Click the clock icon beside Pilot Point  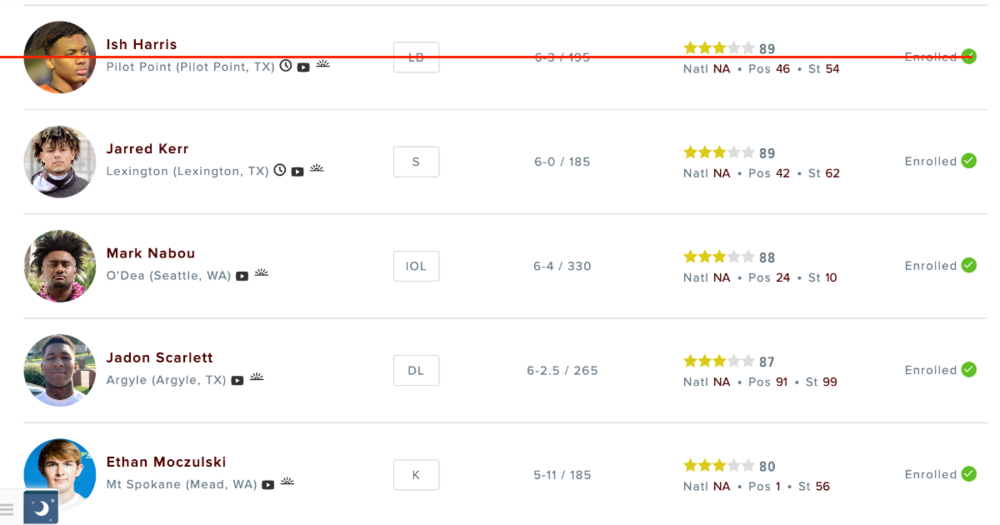click(286, 66)
